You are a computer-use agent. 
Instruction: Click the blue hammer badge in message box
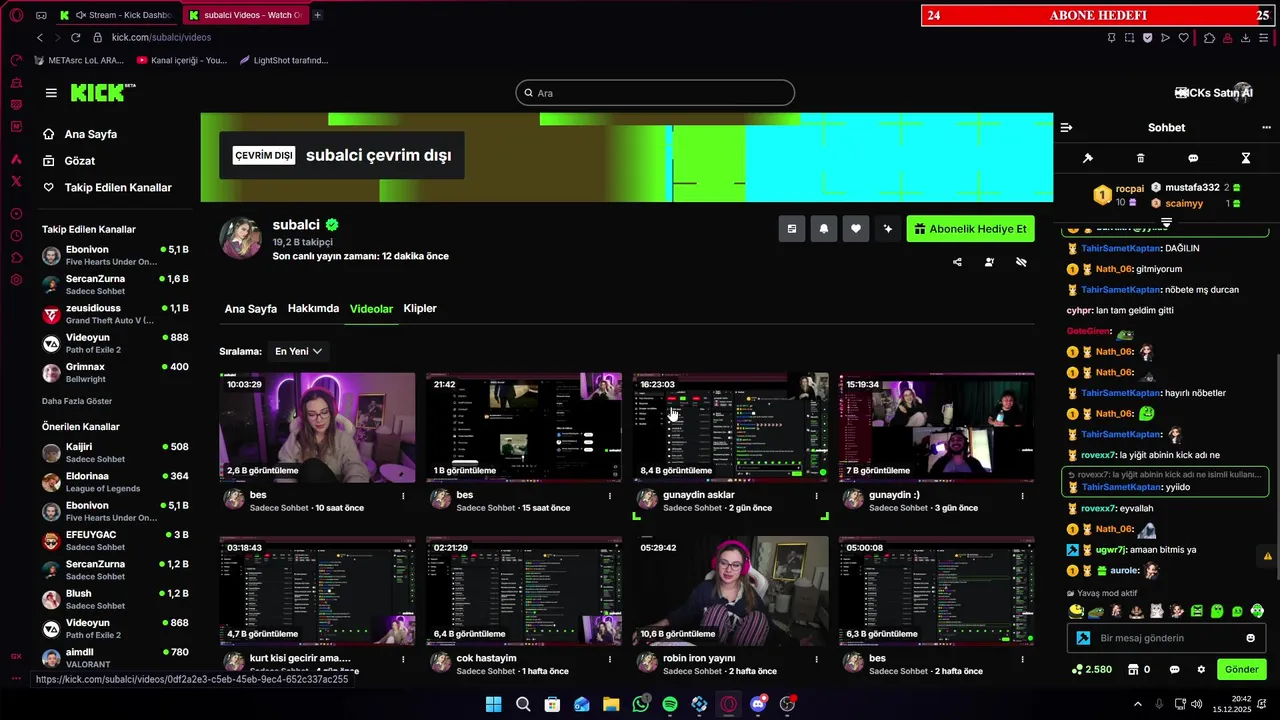point(1083,638)
